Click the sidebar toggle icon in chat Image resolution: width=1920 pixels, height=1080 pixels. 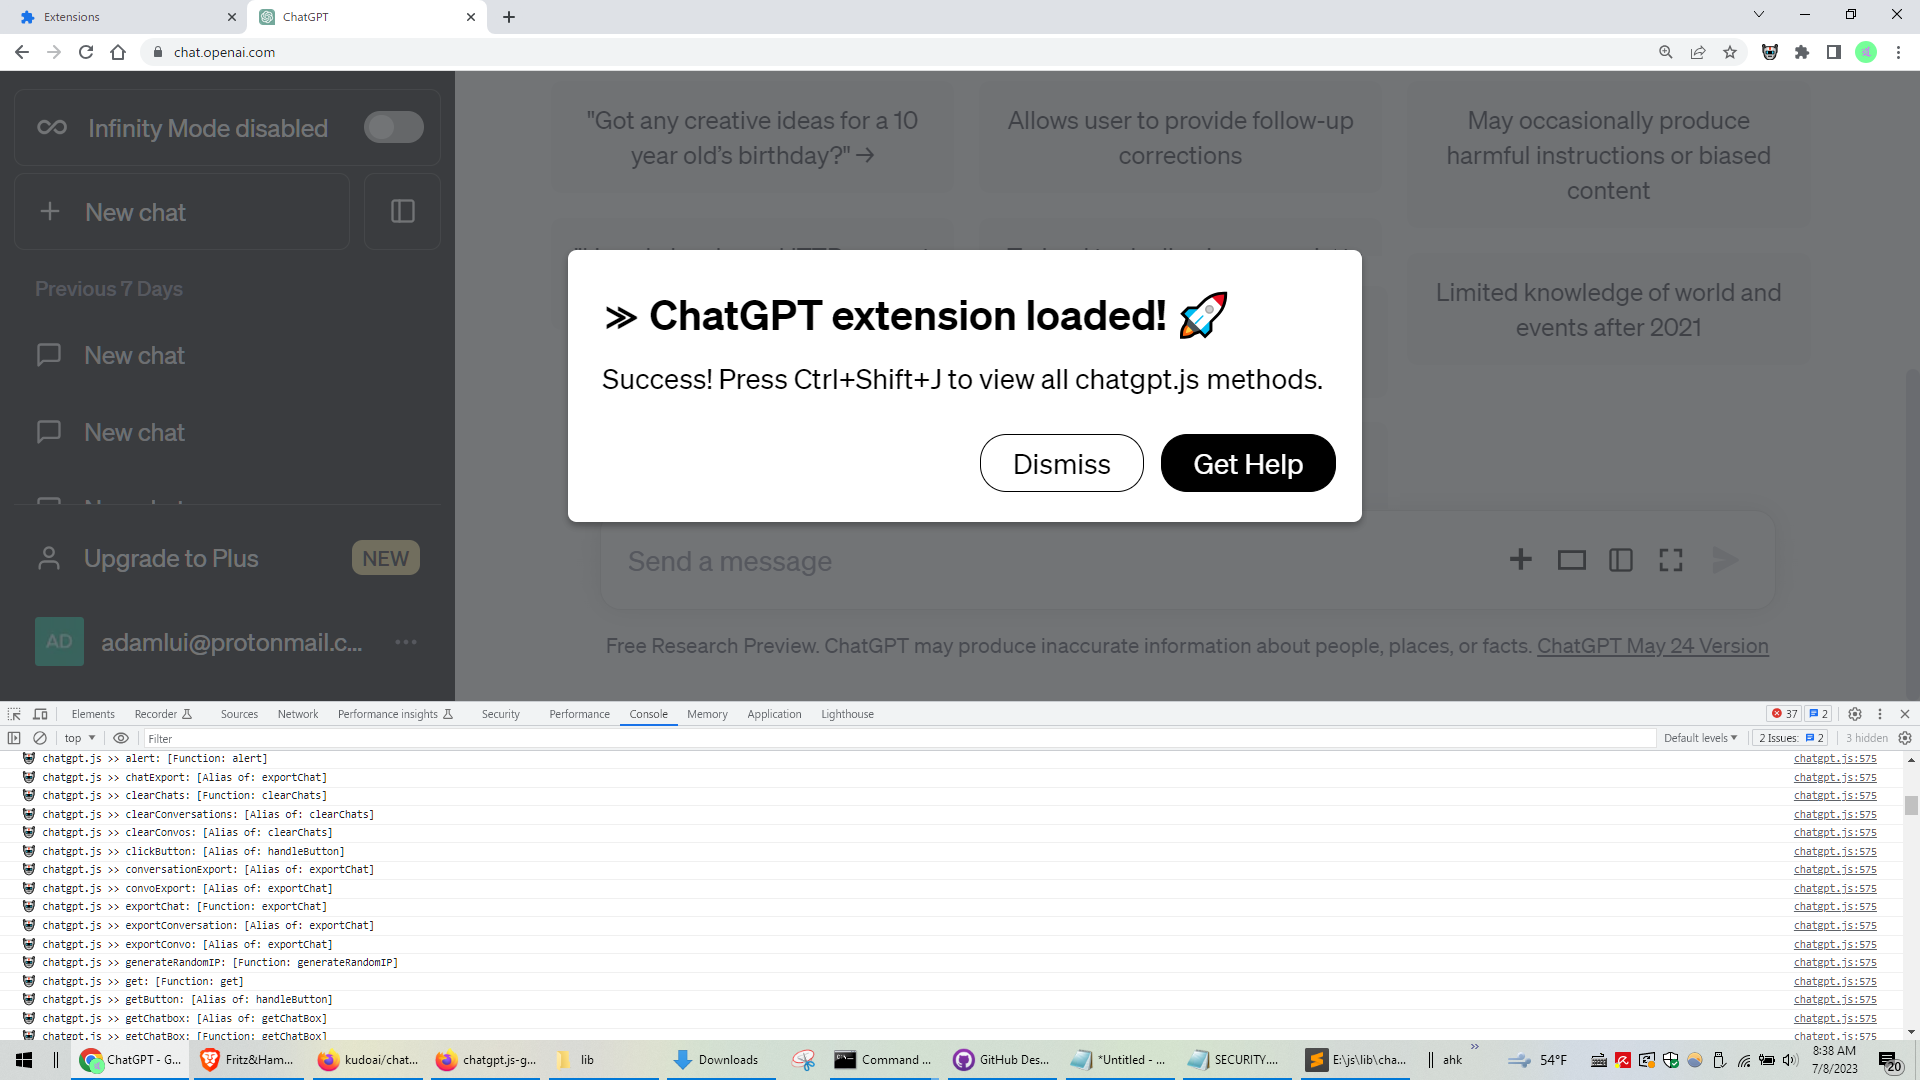coord(402,211)
